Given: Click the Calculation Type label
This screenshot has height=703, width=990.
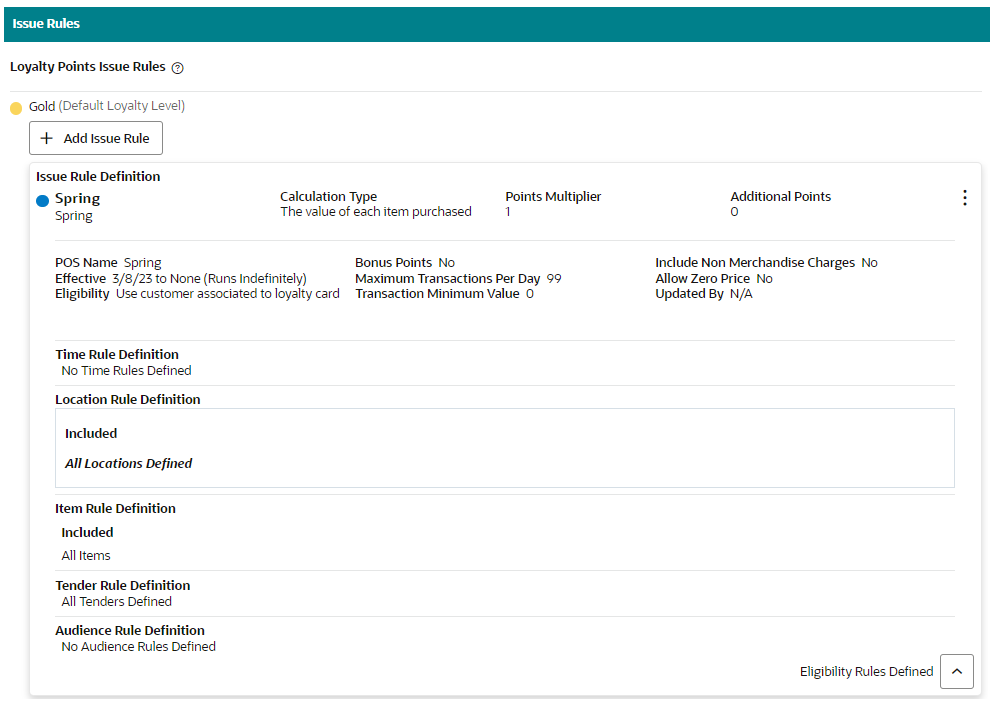Looking at the screenshot, I should (328, 196).
